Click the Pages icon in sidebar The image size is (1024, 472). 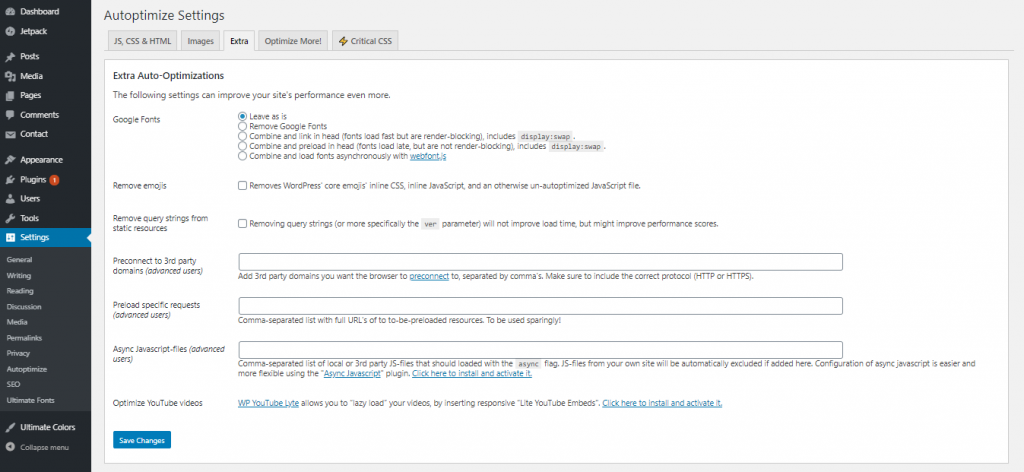pyautogui.click(x=10, y=95)
